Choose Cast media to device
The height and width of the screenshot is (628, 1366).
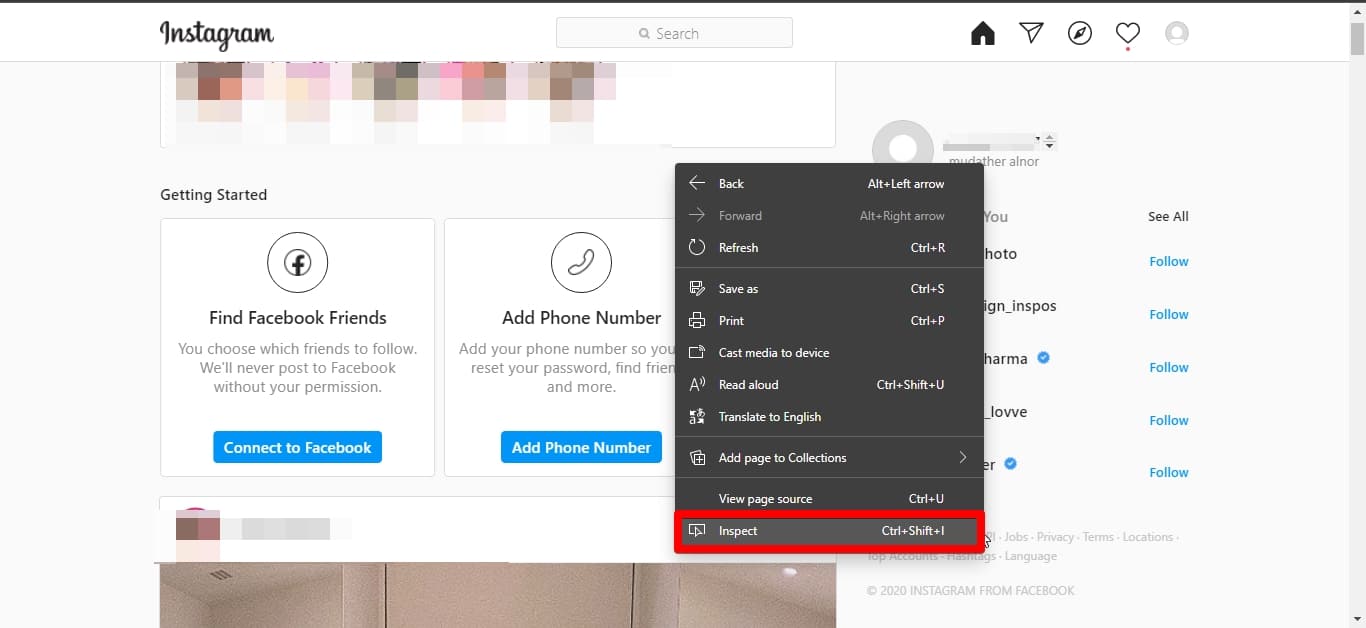point(830,352)
